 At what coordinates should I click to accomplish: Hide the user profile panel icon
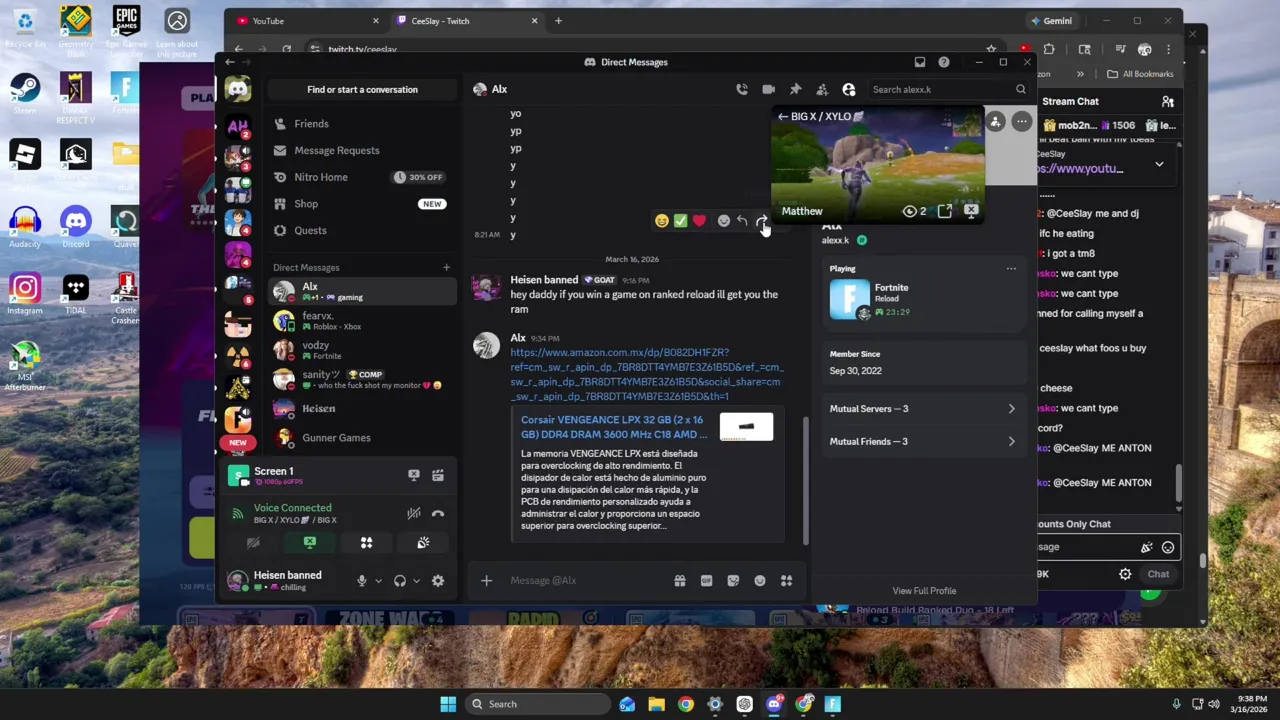click(849, 89)
